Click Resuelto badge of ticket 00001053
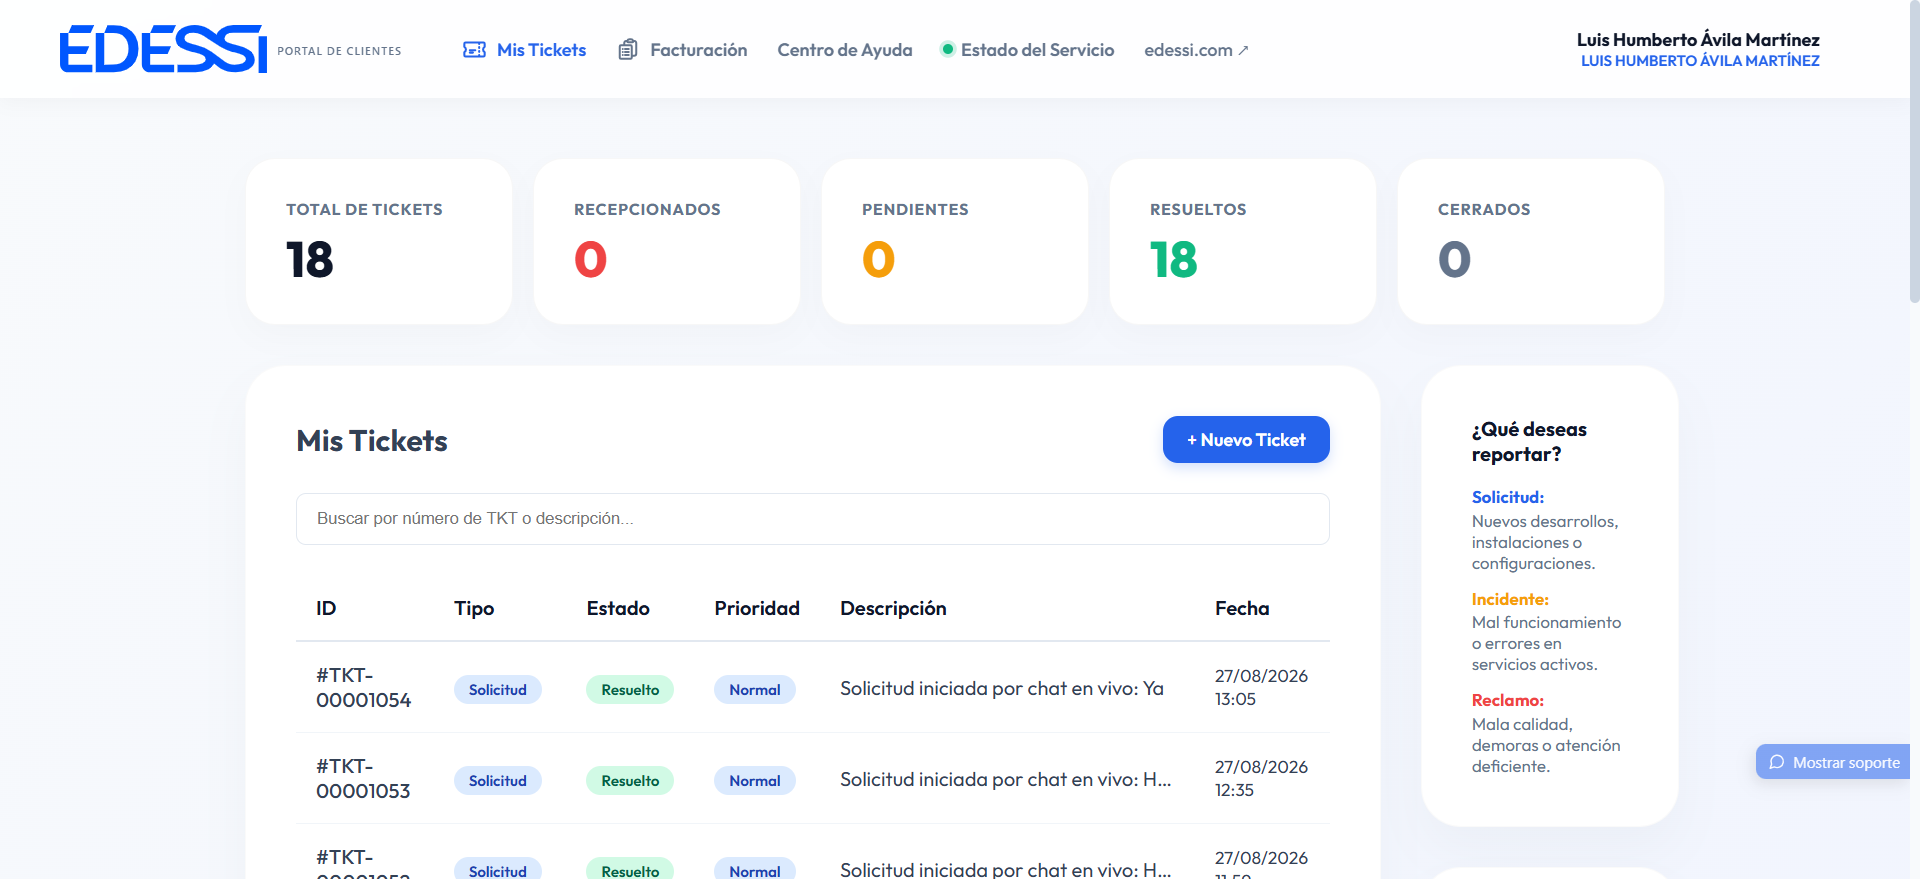Viewport: 1920px width, 879px height. (x=630, y=781)
